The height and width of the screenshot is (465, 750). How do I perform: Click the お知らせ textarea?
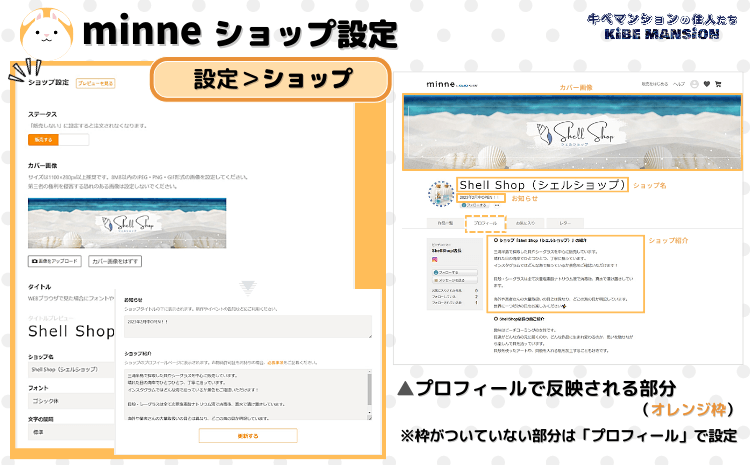(x=248, y=327)
